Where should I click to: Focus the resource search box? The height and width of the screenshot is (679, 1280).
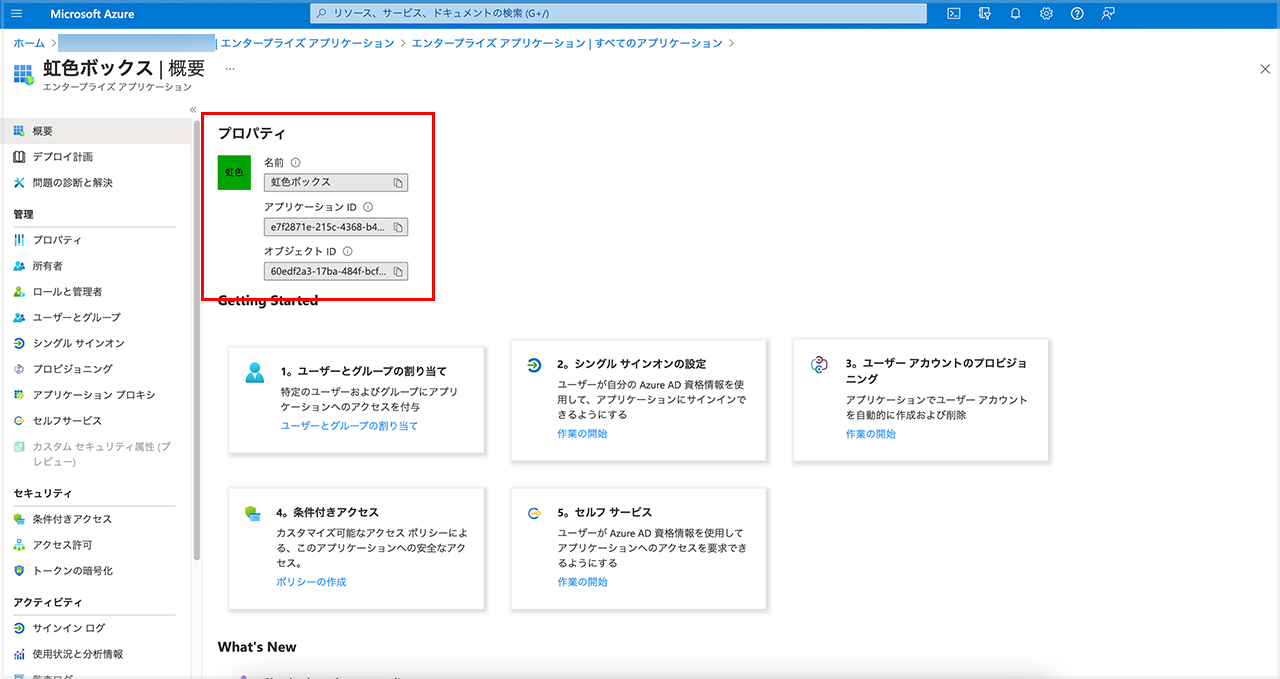(x=620, y=14)
